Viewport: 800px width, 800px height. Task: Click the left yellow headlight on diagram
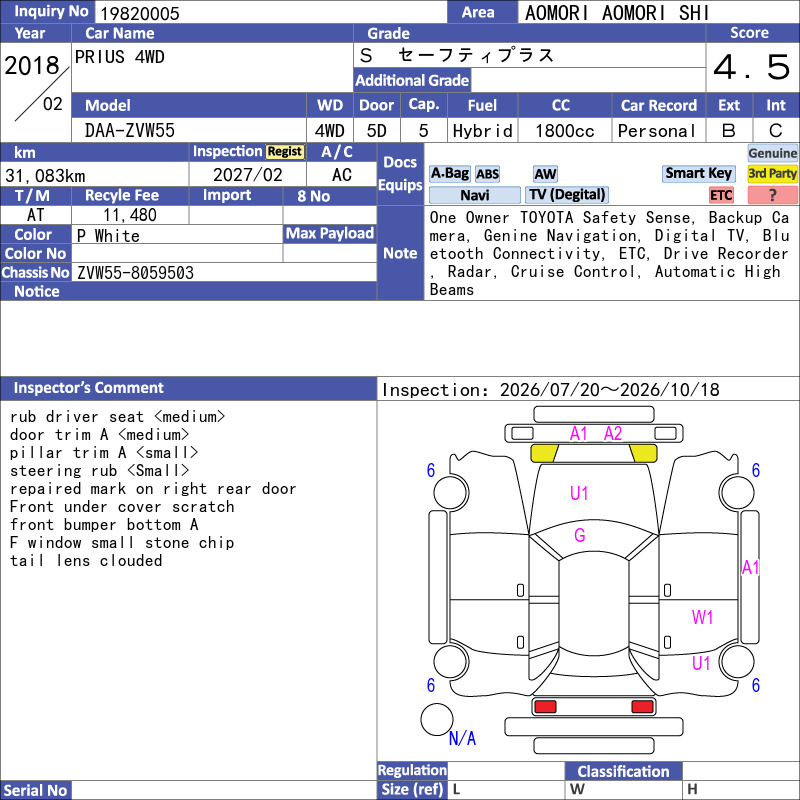pos(544,453)
